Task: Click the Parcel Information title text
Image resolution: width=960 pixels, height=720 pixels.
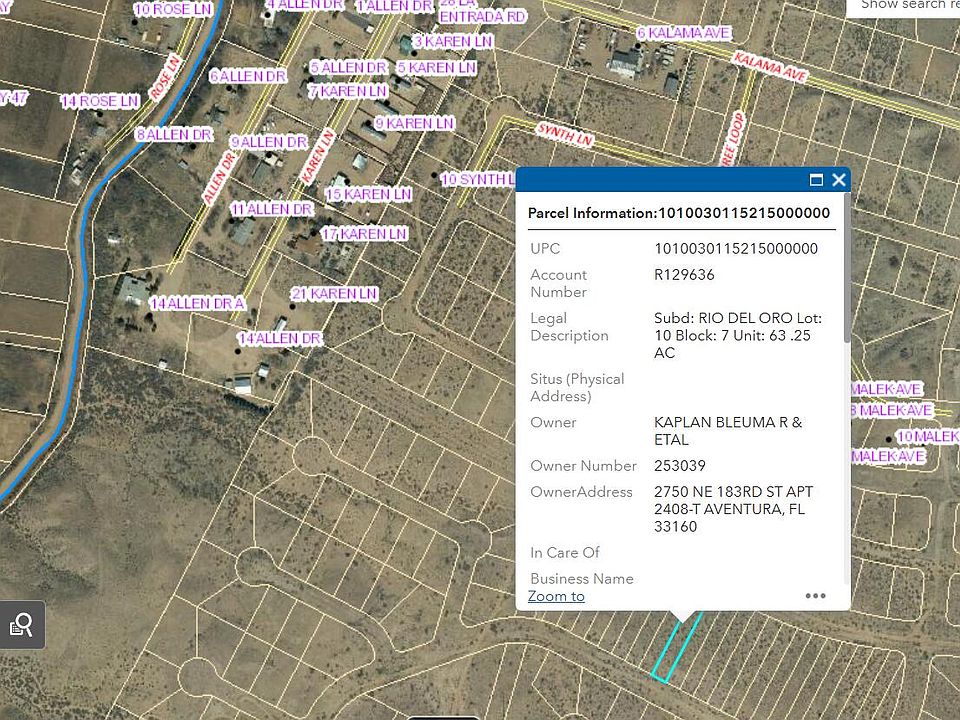Action: tap(679, 213)
